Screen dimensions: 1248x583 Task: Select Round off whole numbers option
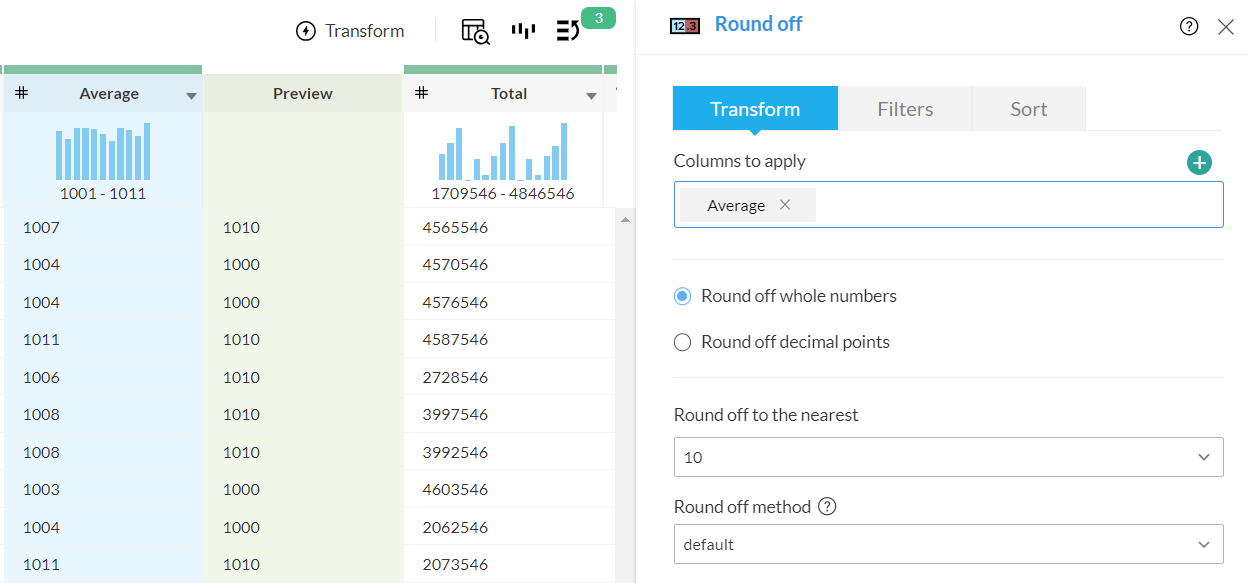tap(683, 296)
